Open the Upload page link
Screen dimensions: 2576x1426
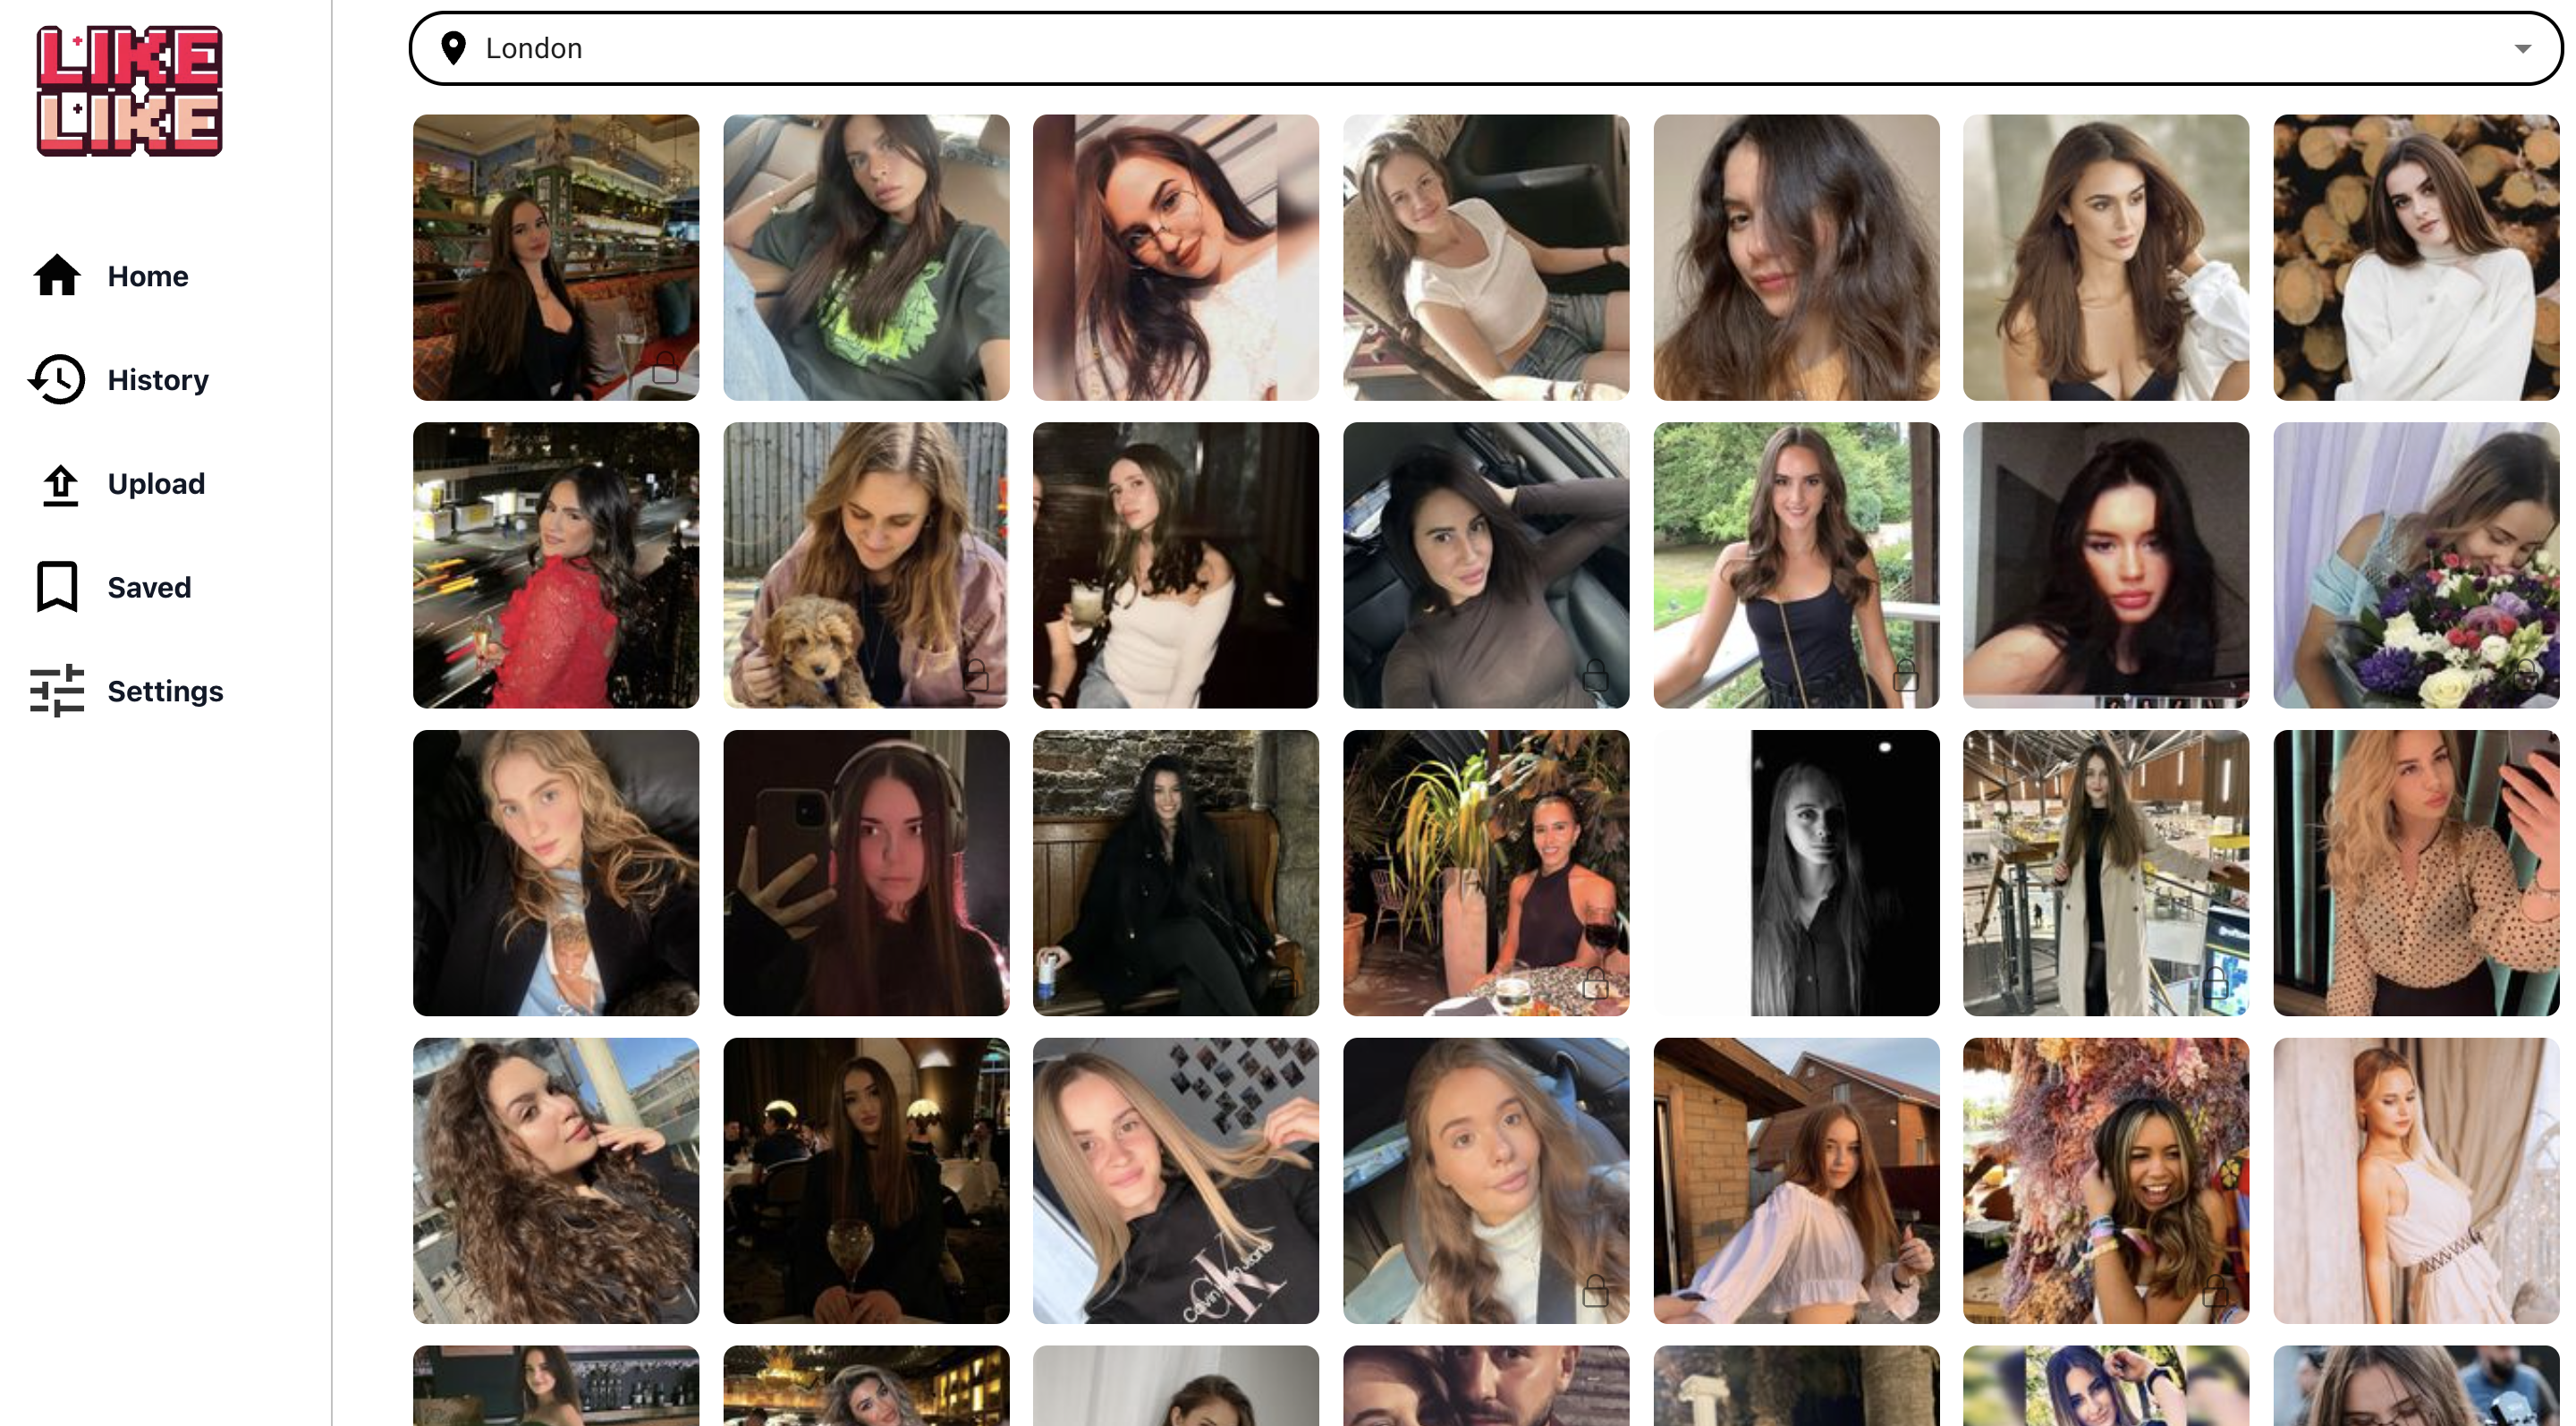[156, 484]
